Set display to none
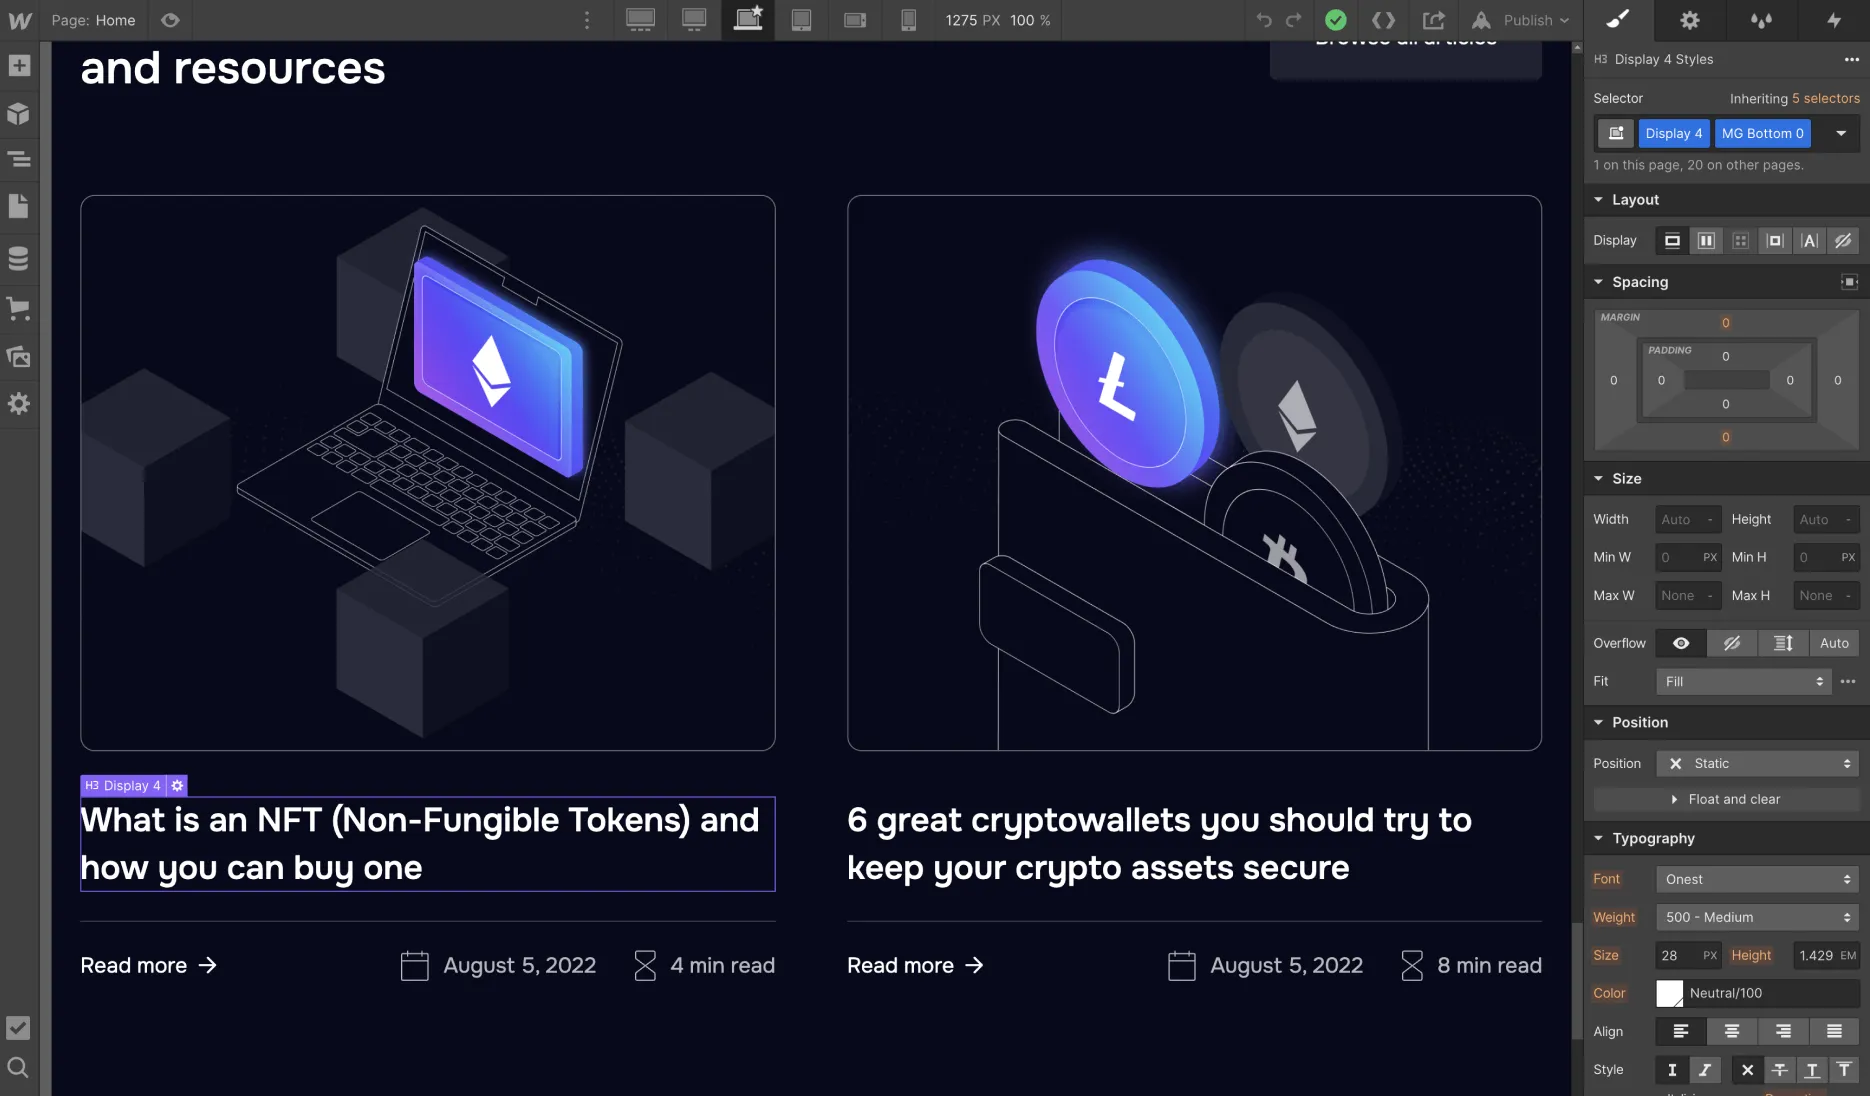This screenshot has height=1096, width=1870. pos(1843,240)
